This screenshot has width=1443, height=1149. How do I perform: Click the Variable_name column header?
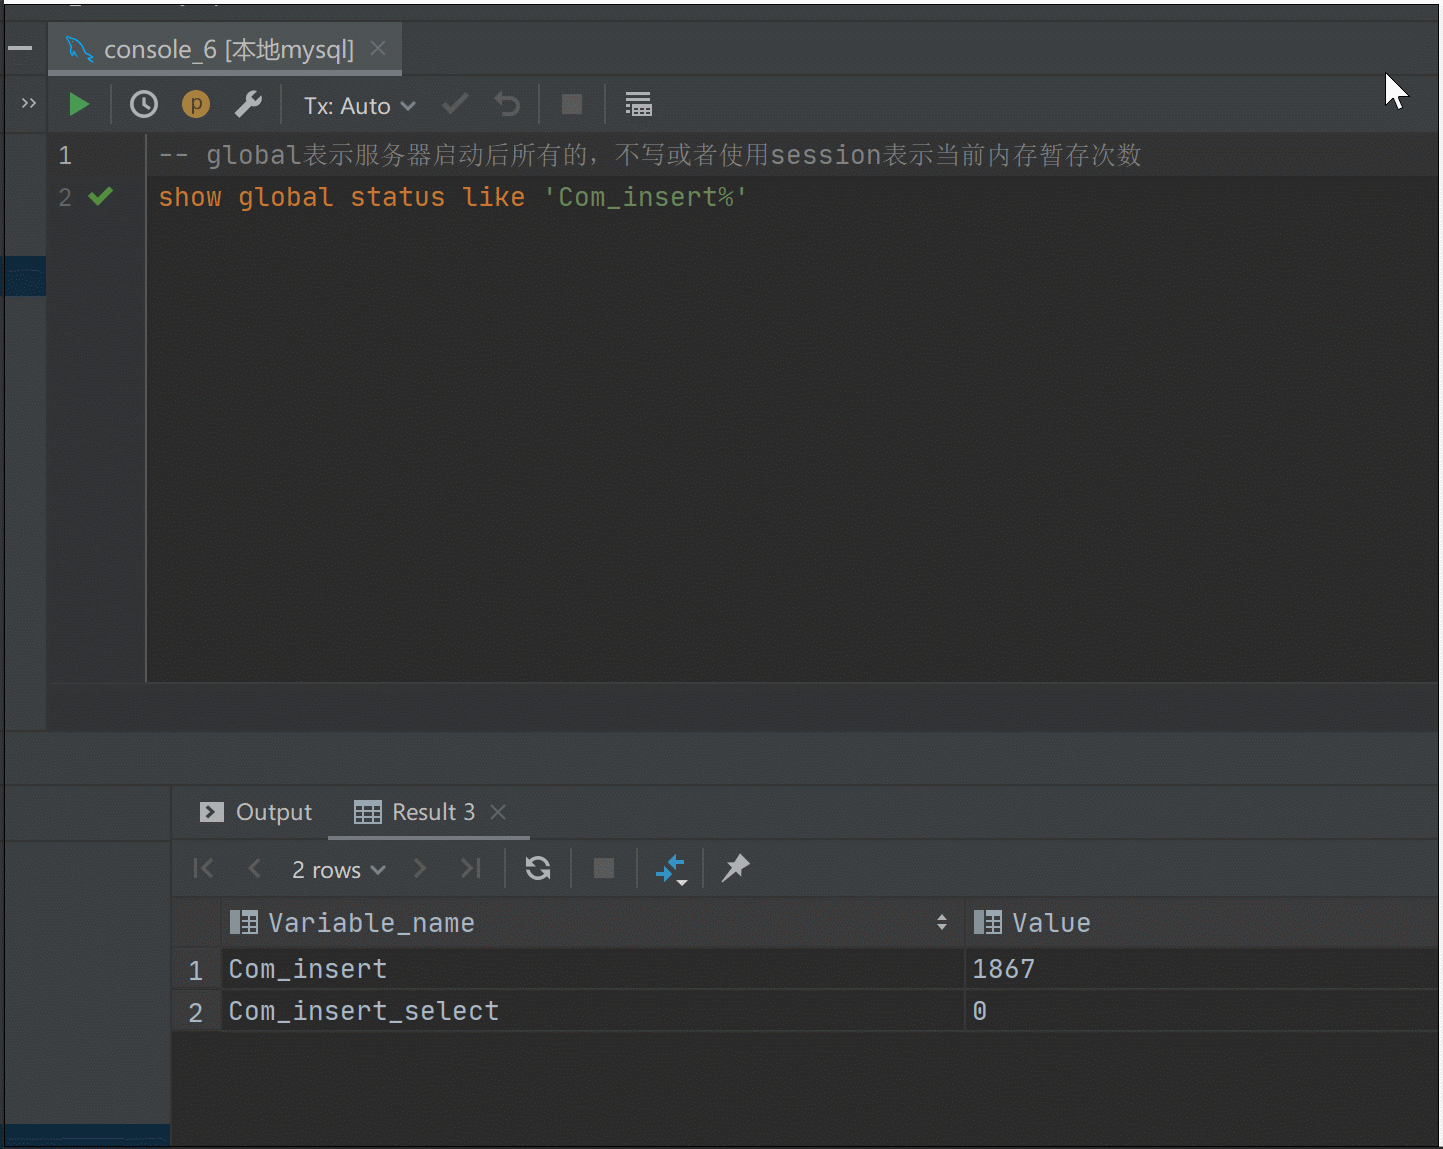pyautogui.click(x=592, y=922)
